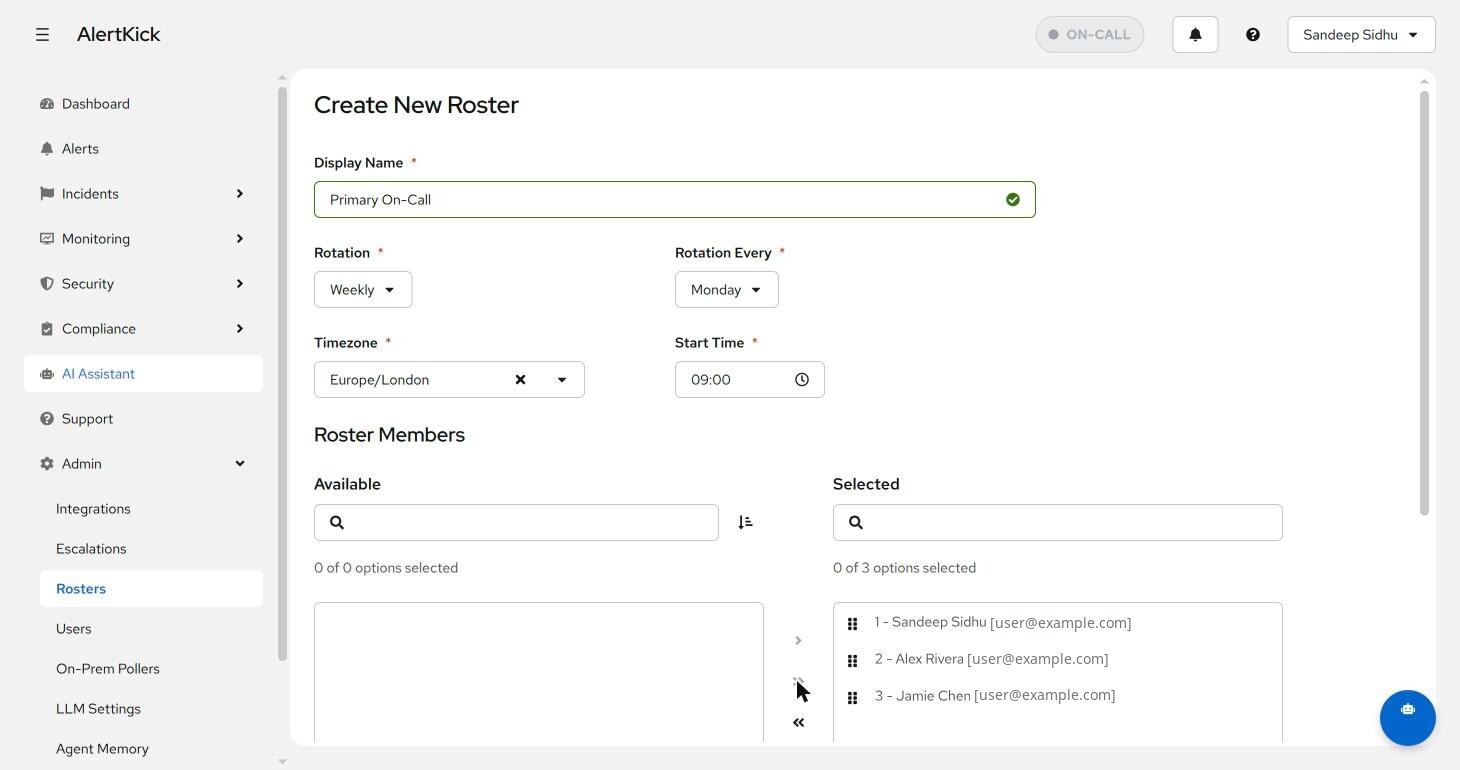Open On-Prem Pollers page
The image size is (1460, 770).
coord(108,669)
